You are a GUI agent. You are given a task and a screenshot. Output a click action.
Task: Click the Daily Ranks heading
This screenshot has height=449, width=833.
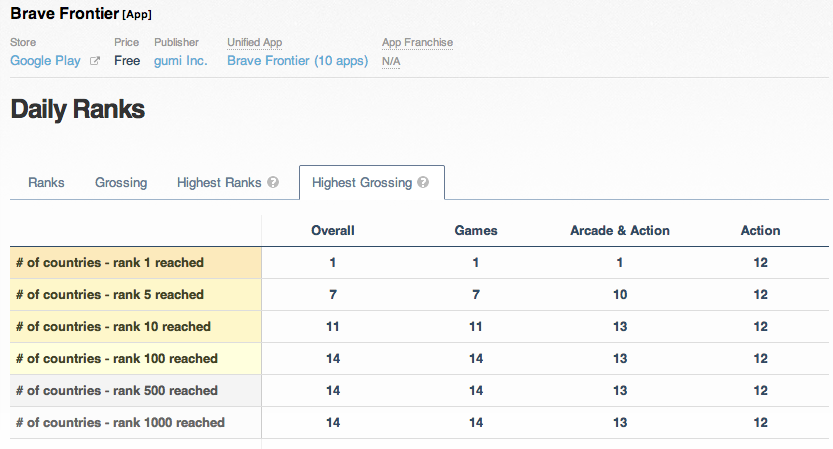tap(78, 109)
